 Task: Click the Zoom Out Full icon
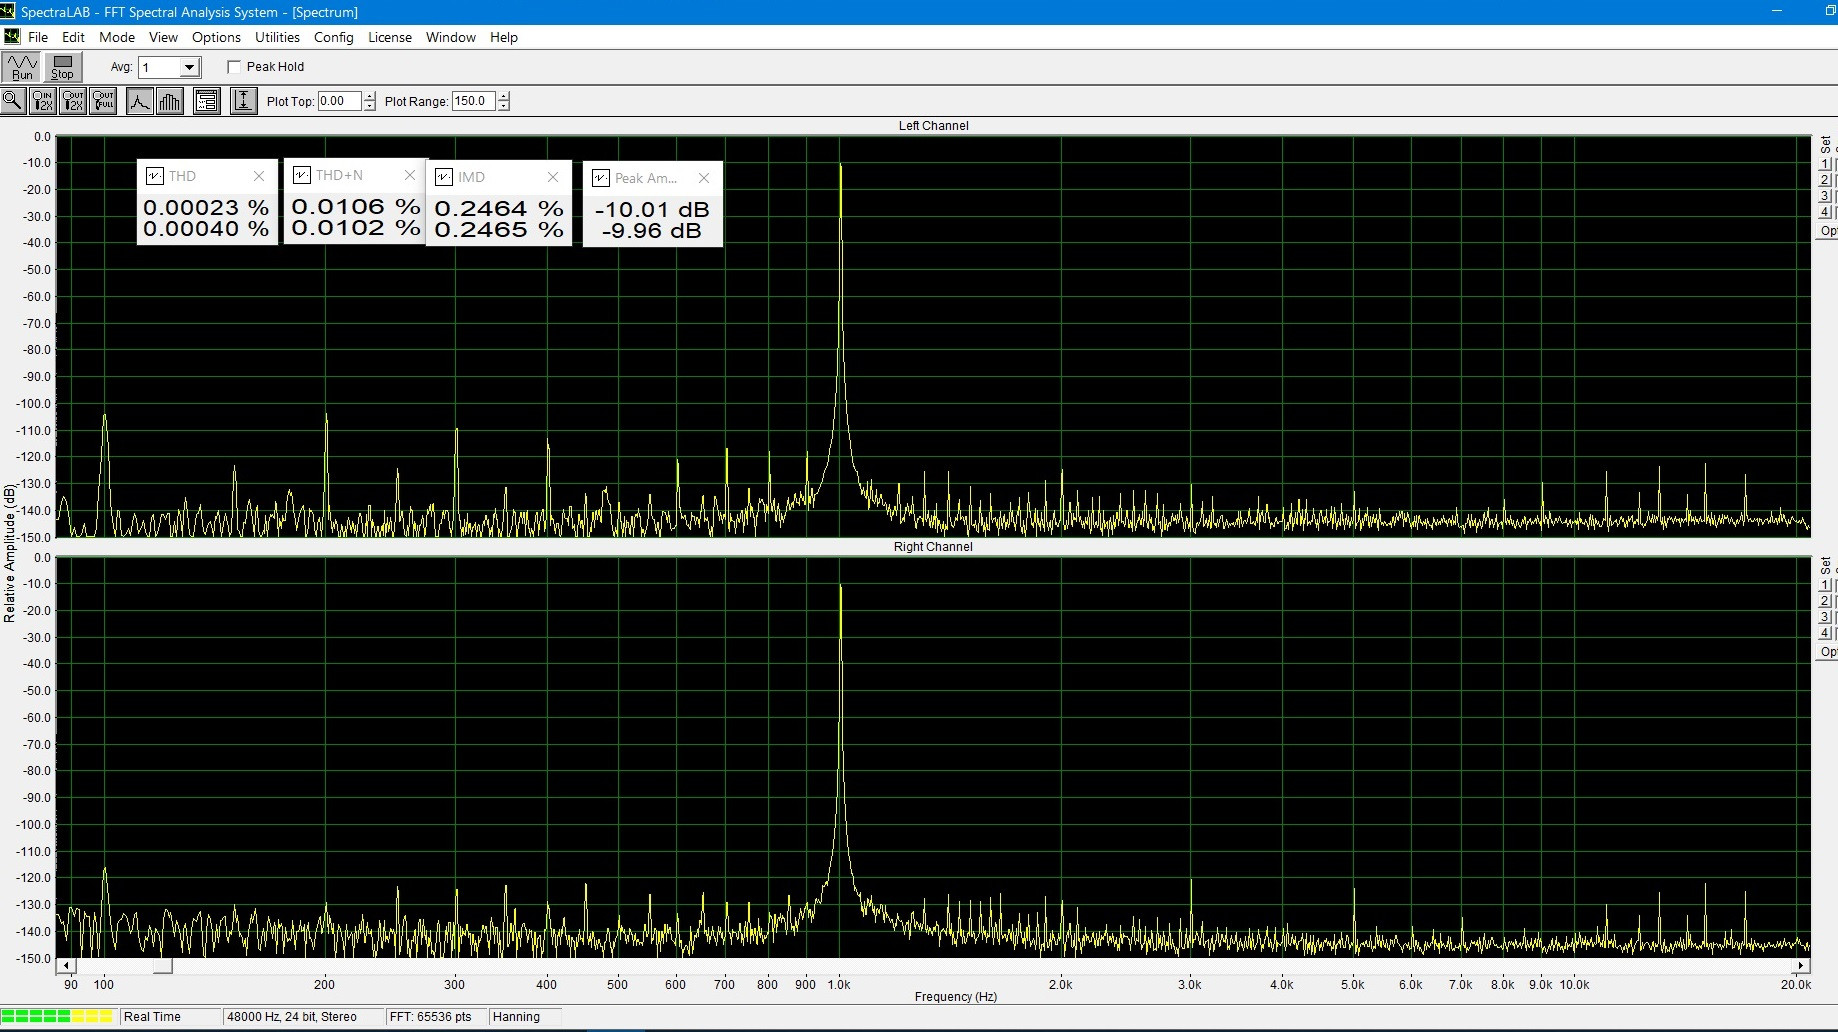point(103,101)
